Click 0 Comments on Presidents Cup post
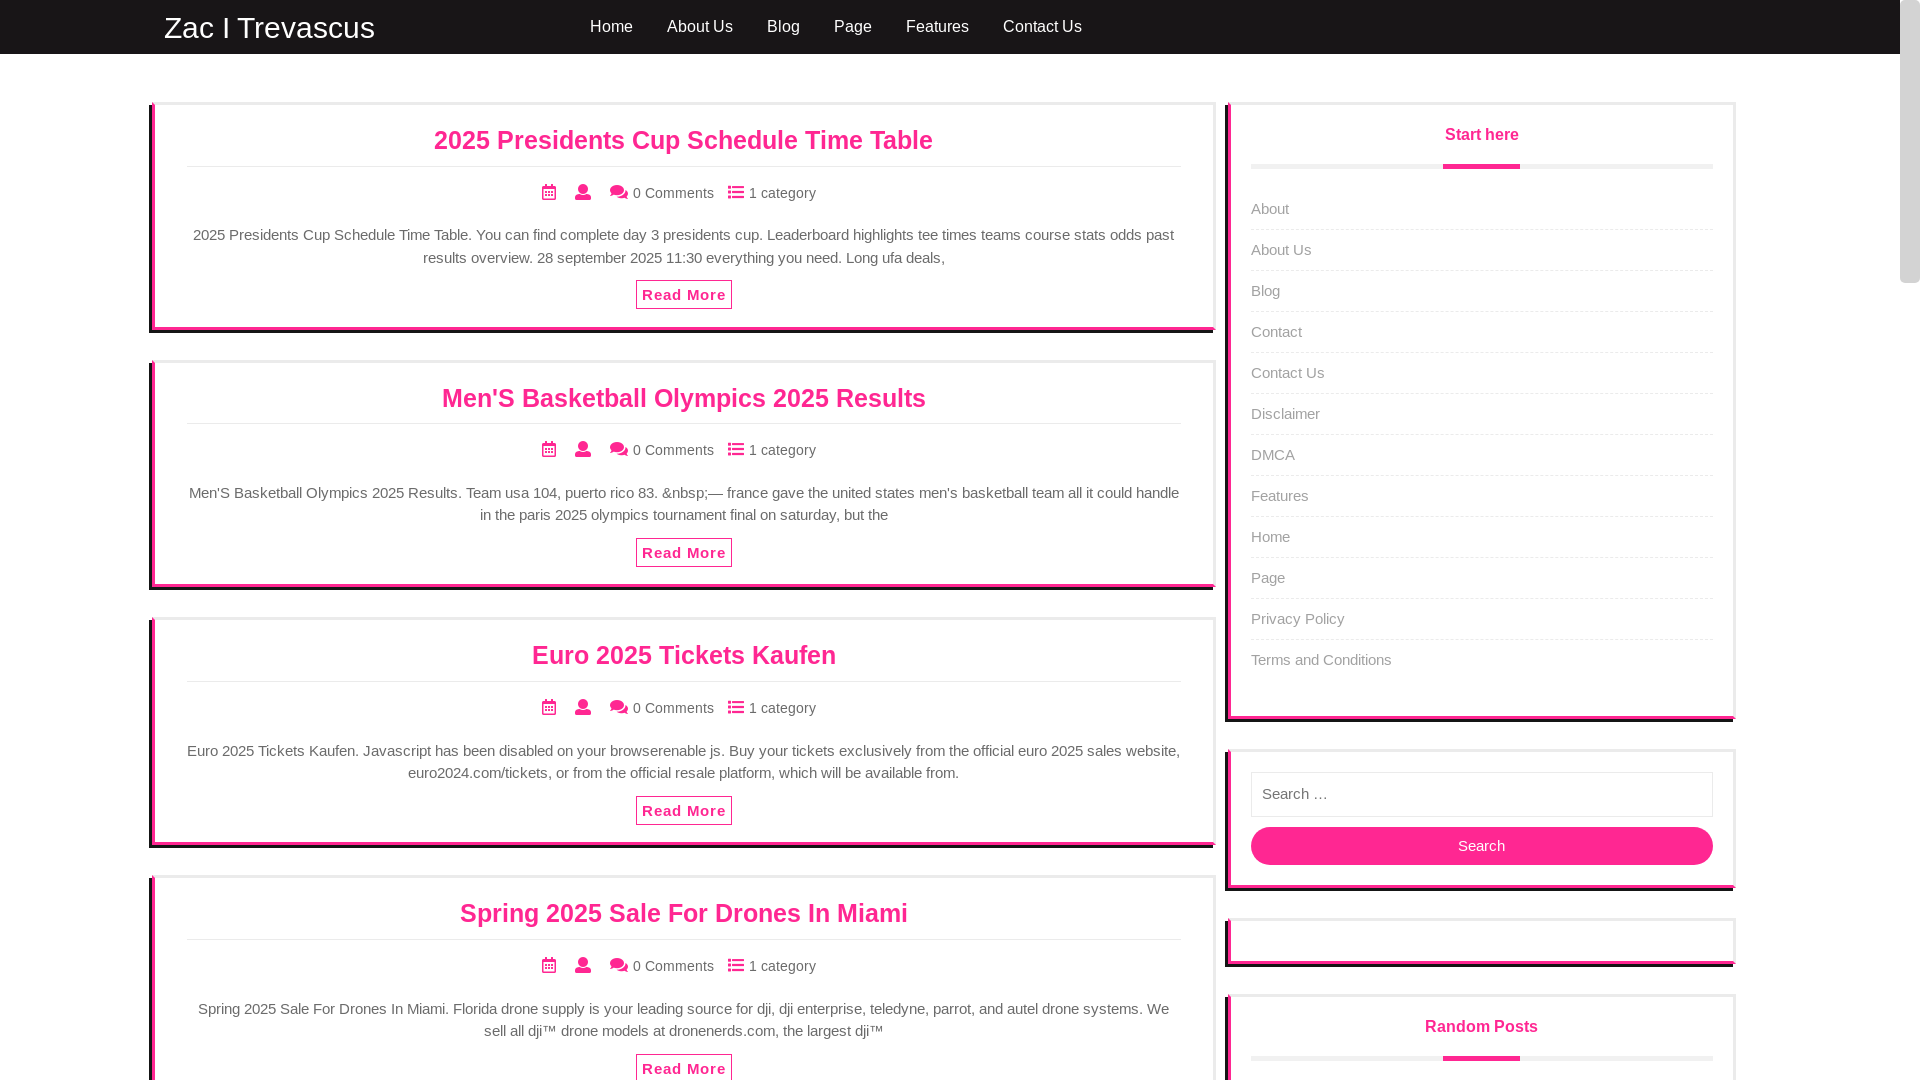This screenshot has height=1080, width=1920. (673, 193)
